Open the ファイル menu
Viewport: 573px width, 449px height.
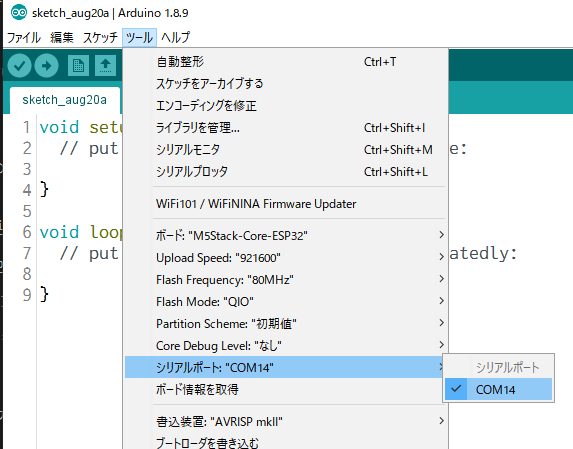[24, 37]
